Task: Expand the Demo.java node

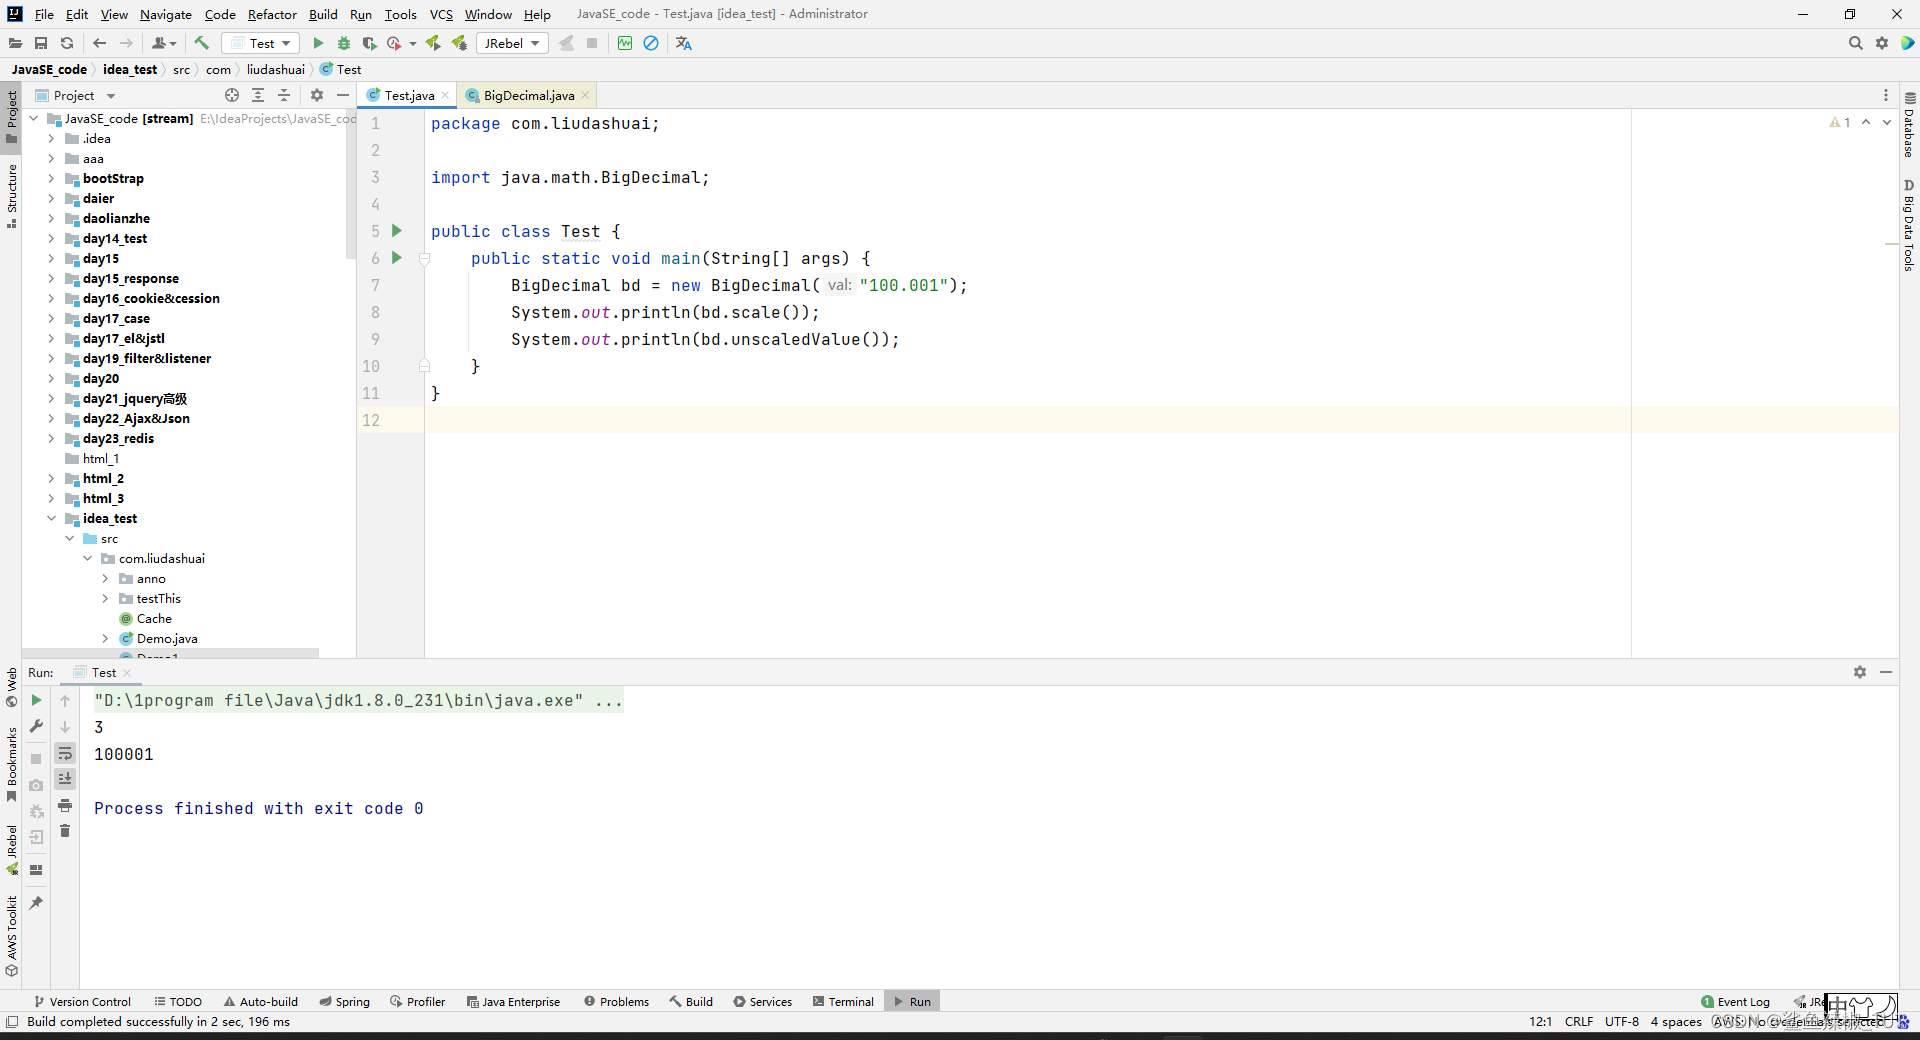Action: (x=105, y=638)
